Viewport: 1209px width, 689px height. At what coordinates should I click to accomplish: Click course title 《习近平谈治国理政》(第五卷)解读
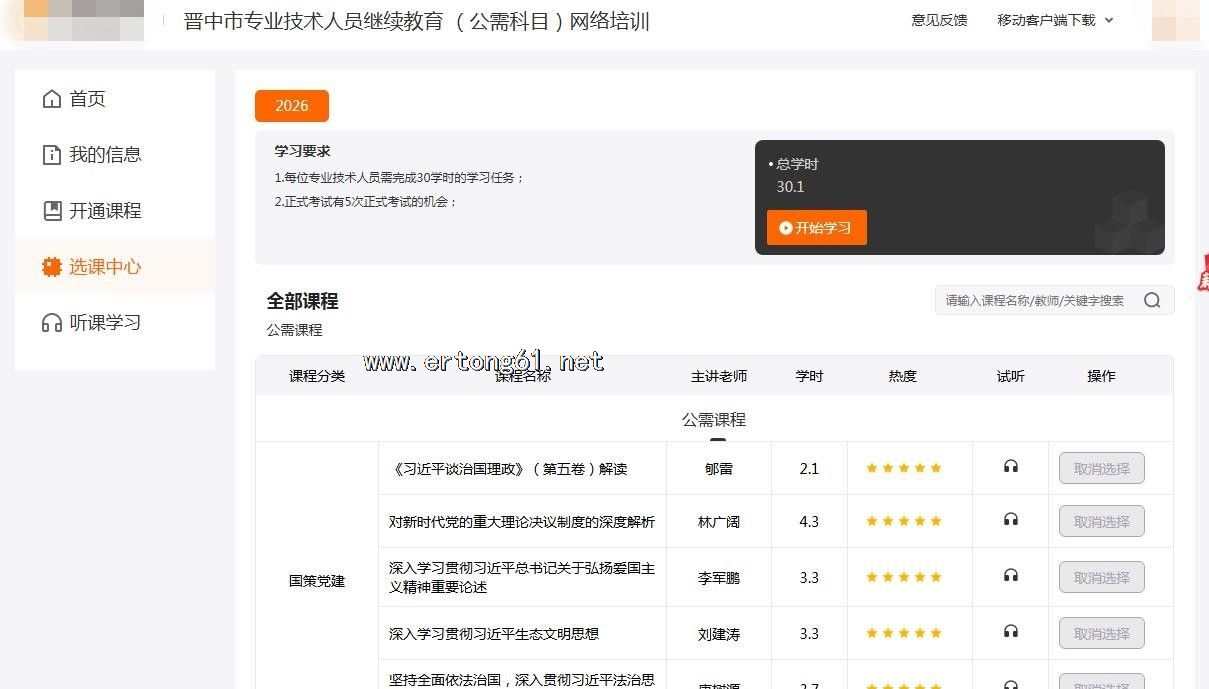508,469
